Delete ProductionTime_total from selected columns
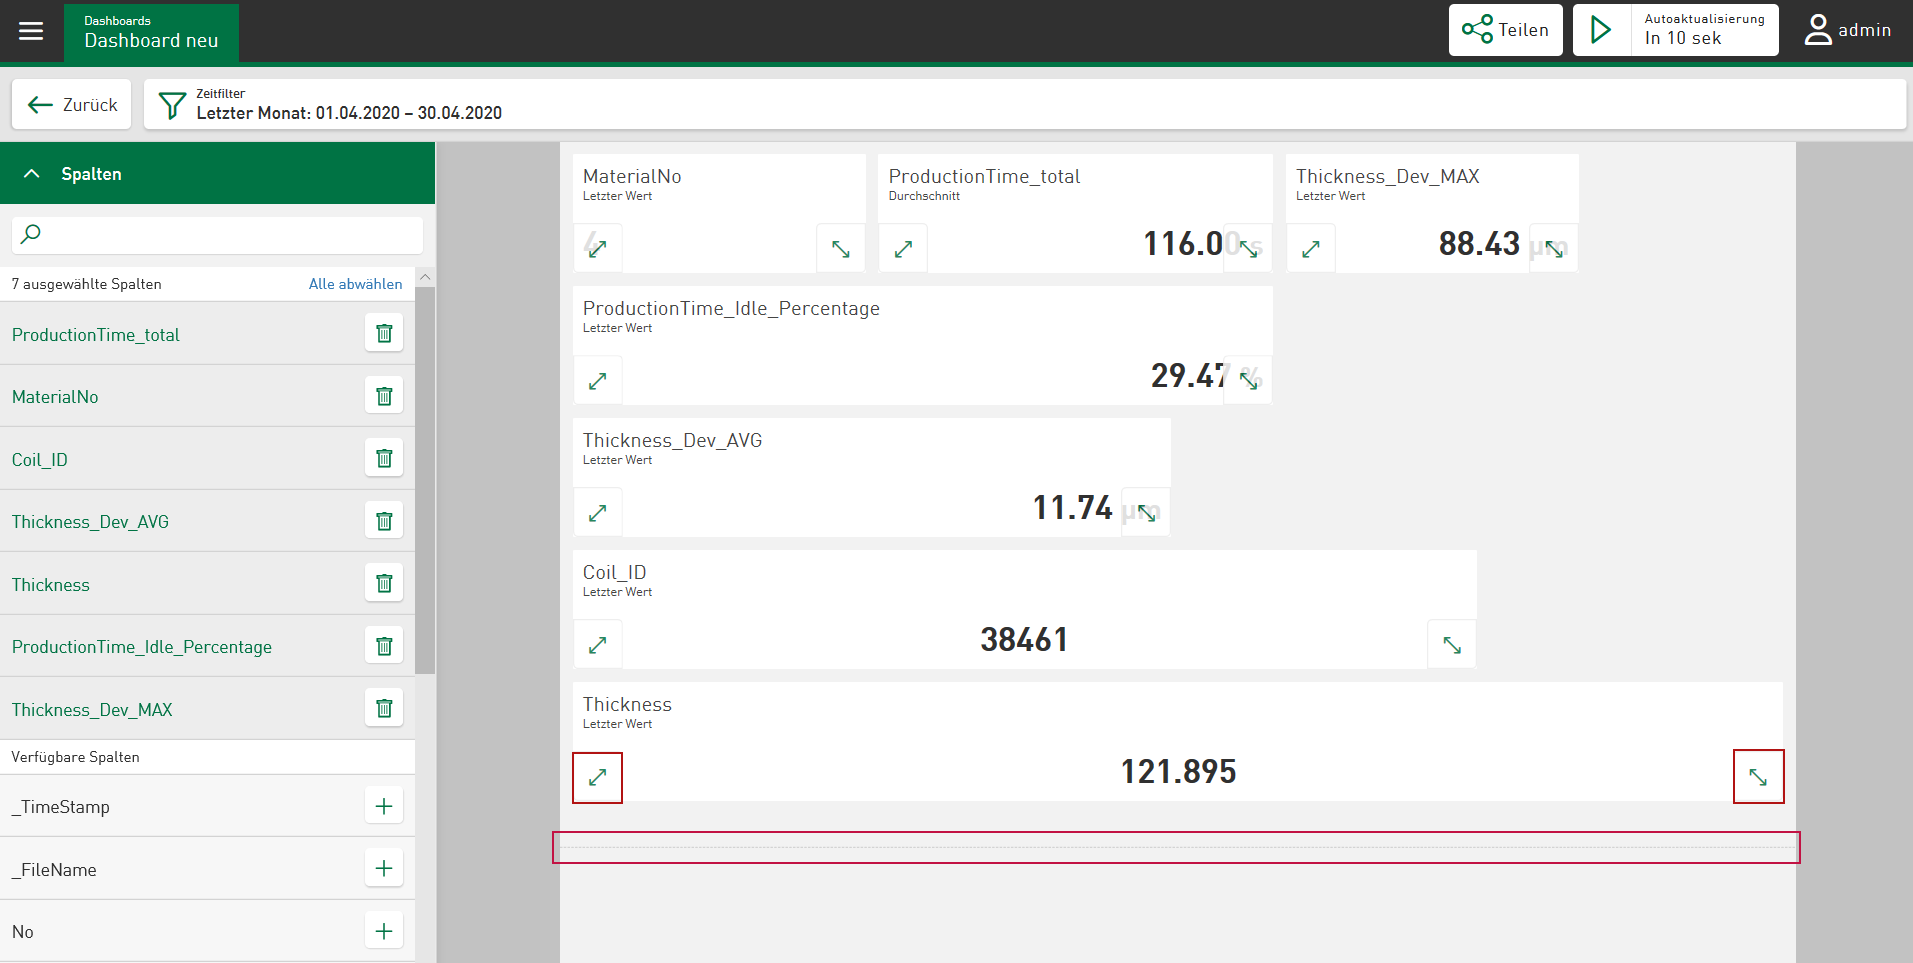 click(384, 334)
